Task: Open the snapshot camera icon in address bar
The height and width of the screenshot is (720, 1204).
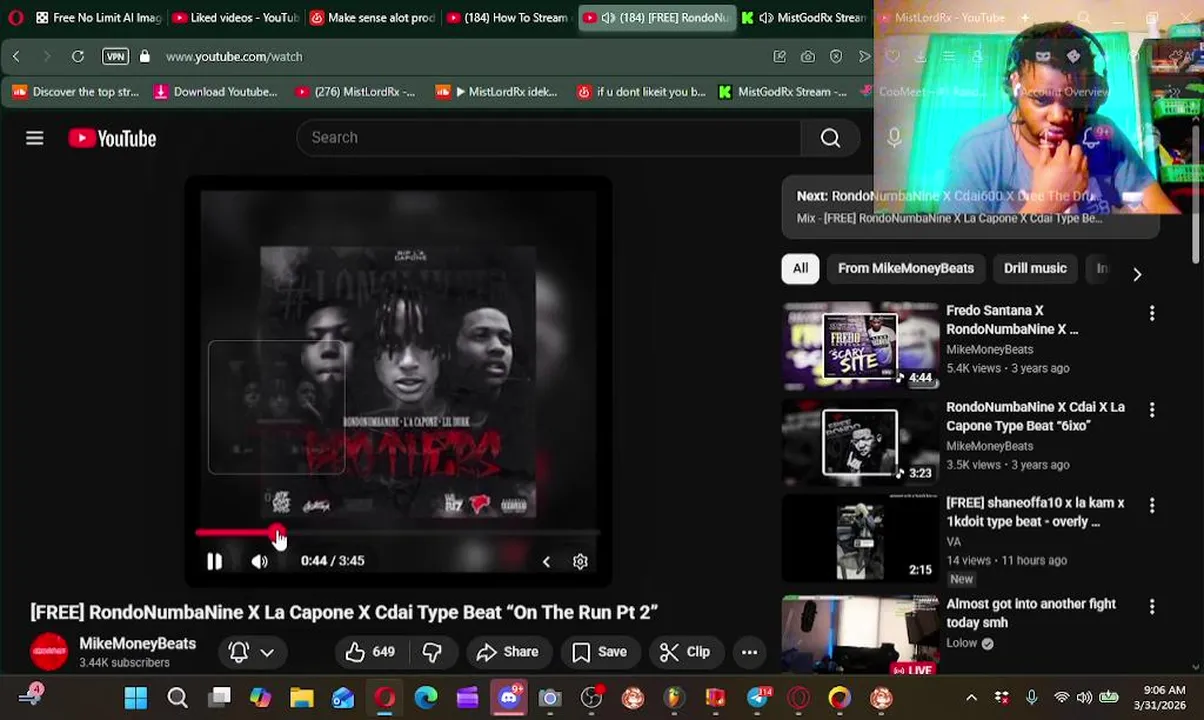Action: pos(808,56)
